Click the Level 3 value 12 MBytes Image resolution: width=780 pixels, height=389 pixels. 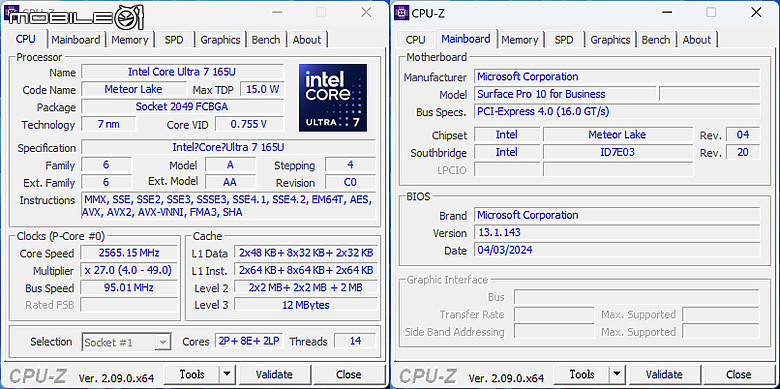tap(305, 305)
